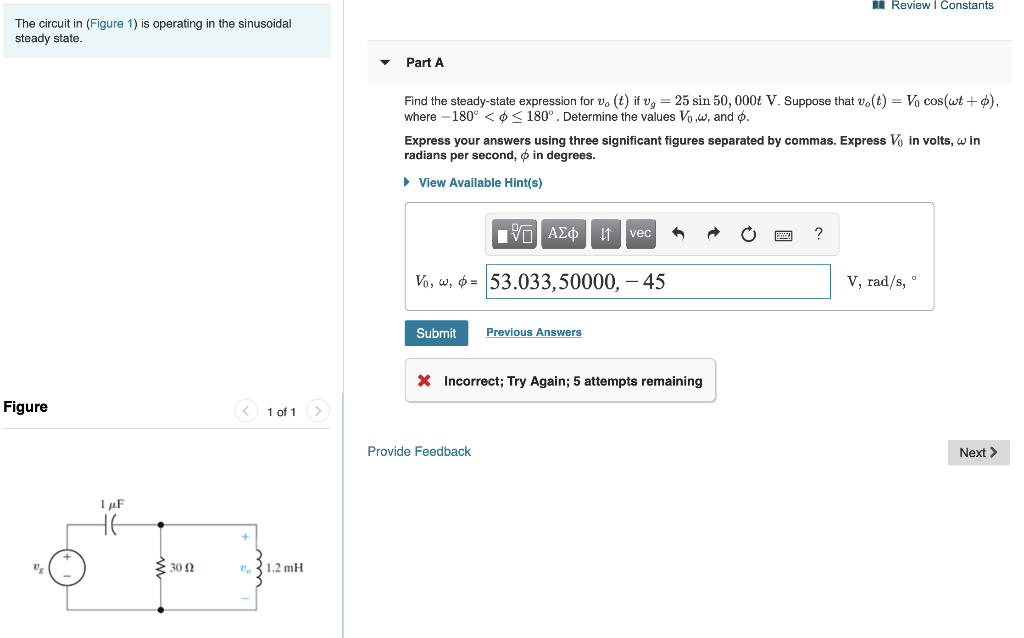Image resolution: width=1024 pixels, height=638 pixels.
Task: Click the circuit diagram figure
Action: point(168,556)
